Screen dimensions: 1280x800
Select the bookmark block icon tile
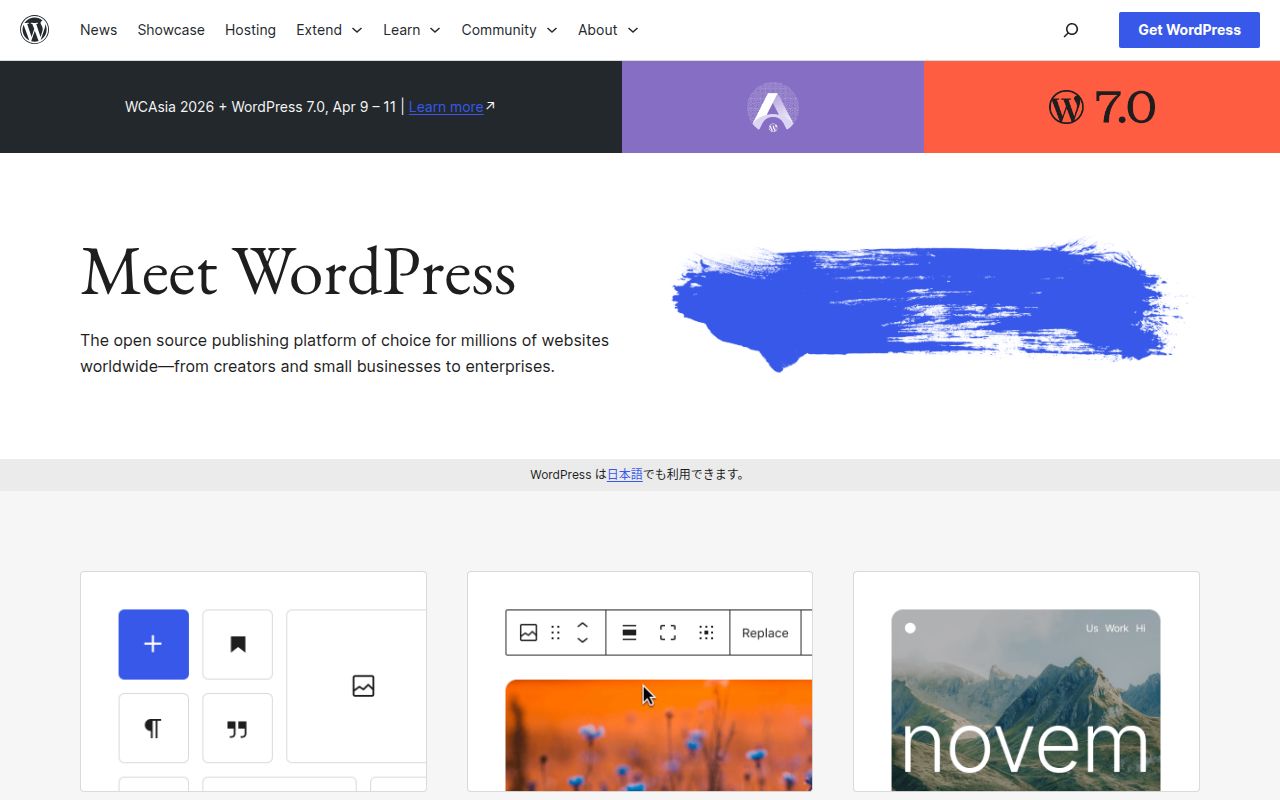(x=238, y=644)
